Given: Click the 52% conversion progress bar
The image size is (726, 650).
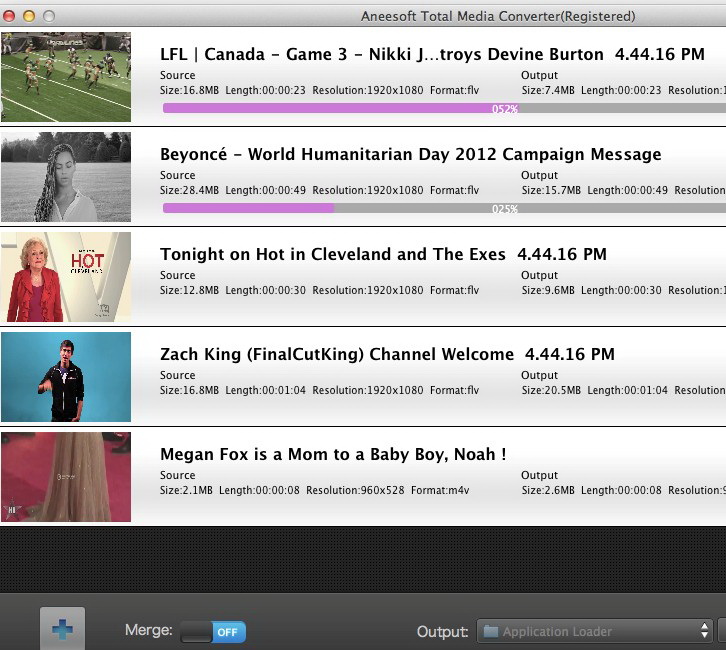Looking at the screenshot, I should point(440,108).
